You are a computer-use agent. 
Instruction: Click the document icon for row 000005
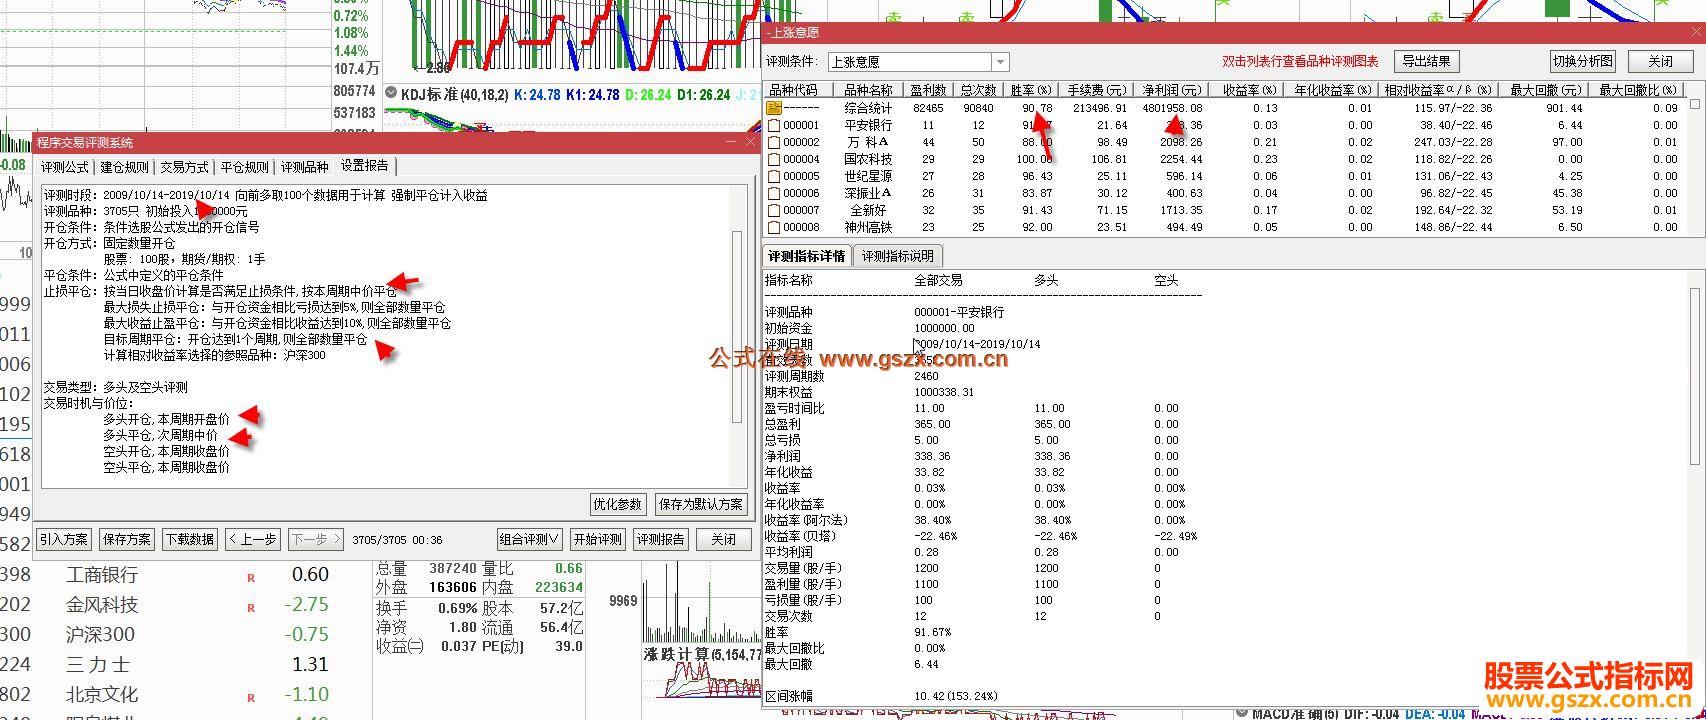pos(774,176)
